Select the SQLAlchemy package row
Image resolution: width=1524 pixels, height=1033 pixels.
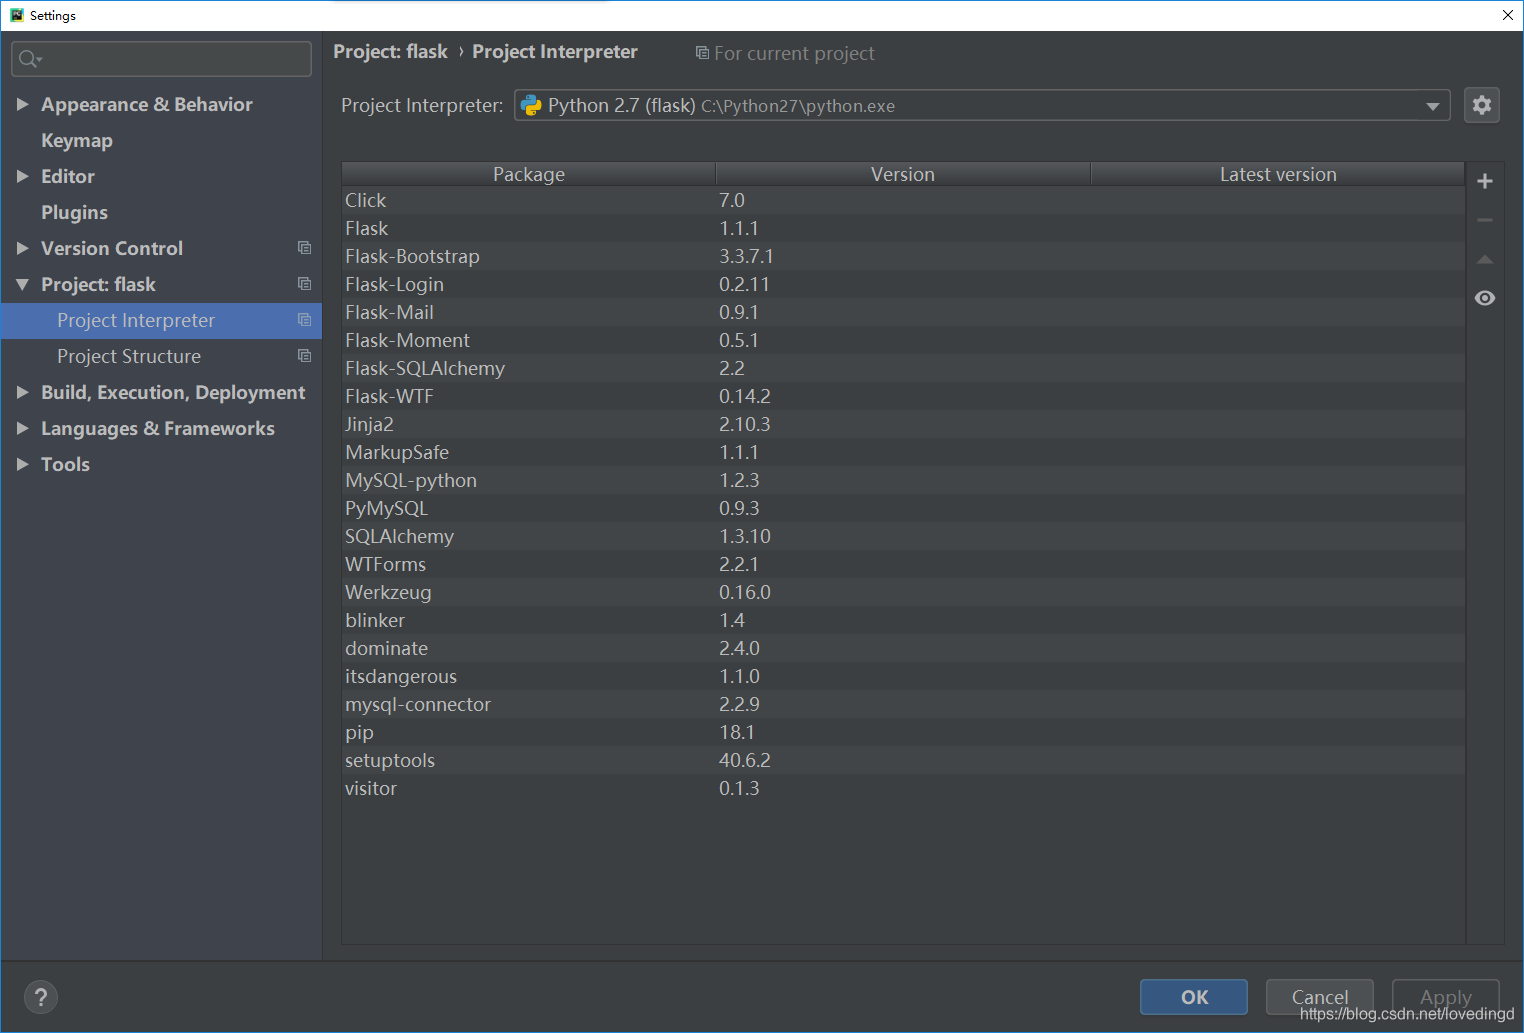click(x=903, y=536)
